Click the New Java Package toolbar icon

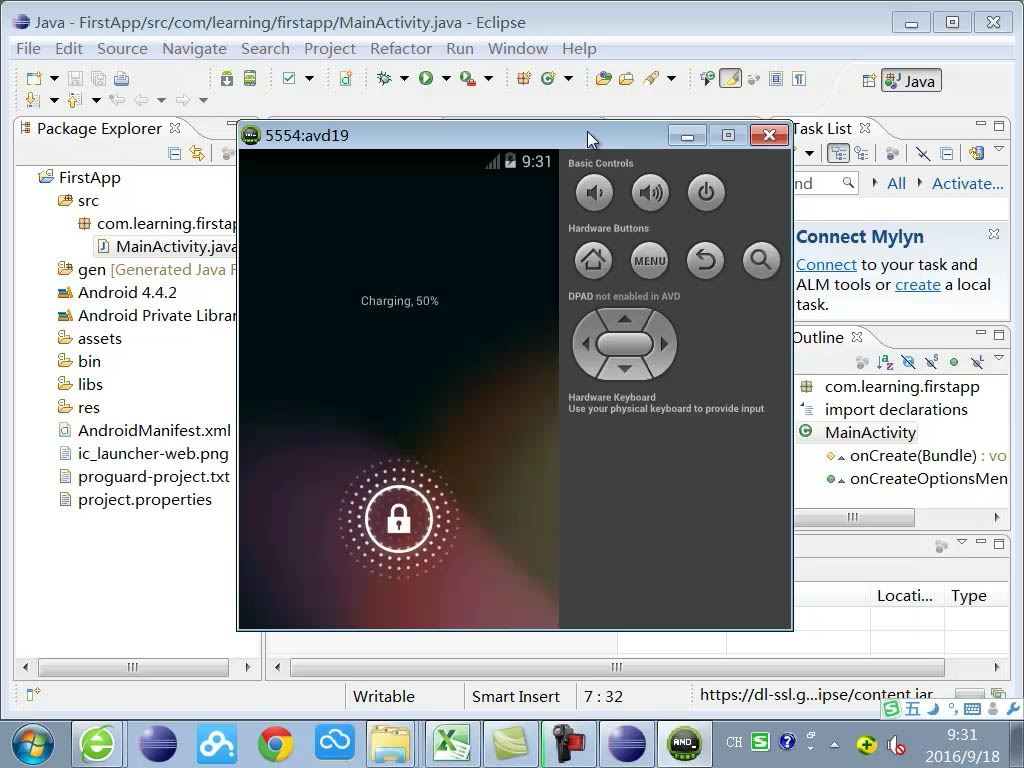pyautogui.click(x=523, y=79)
